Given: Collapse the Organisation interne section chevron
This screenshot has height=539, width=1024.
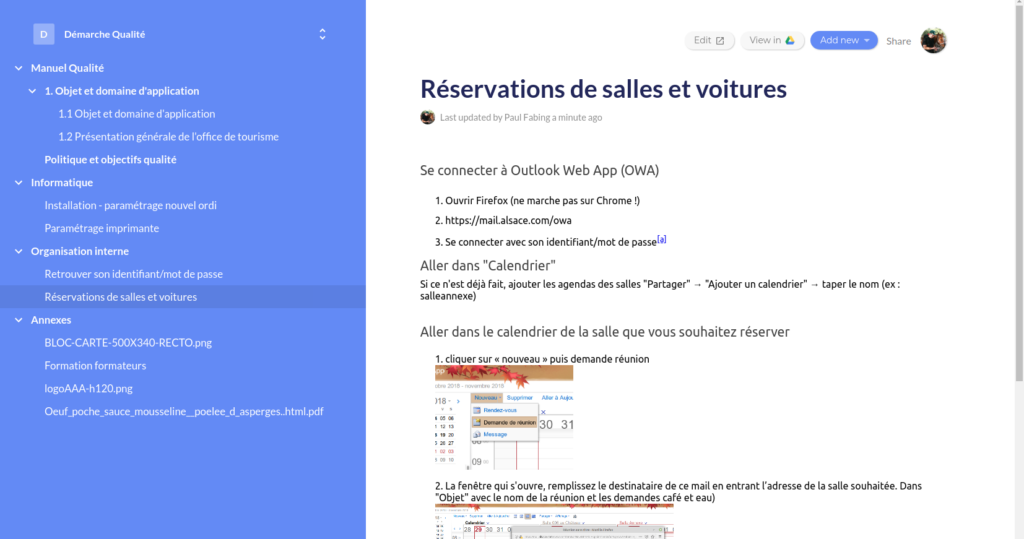Looking at the screenshot, I should [x=18, y=251].
